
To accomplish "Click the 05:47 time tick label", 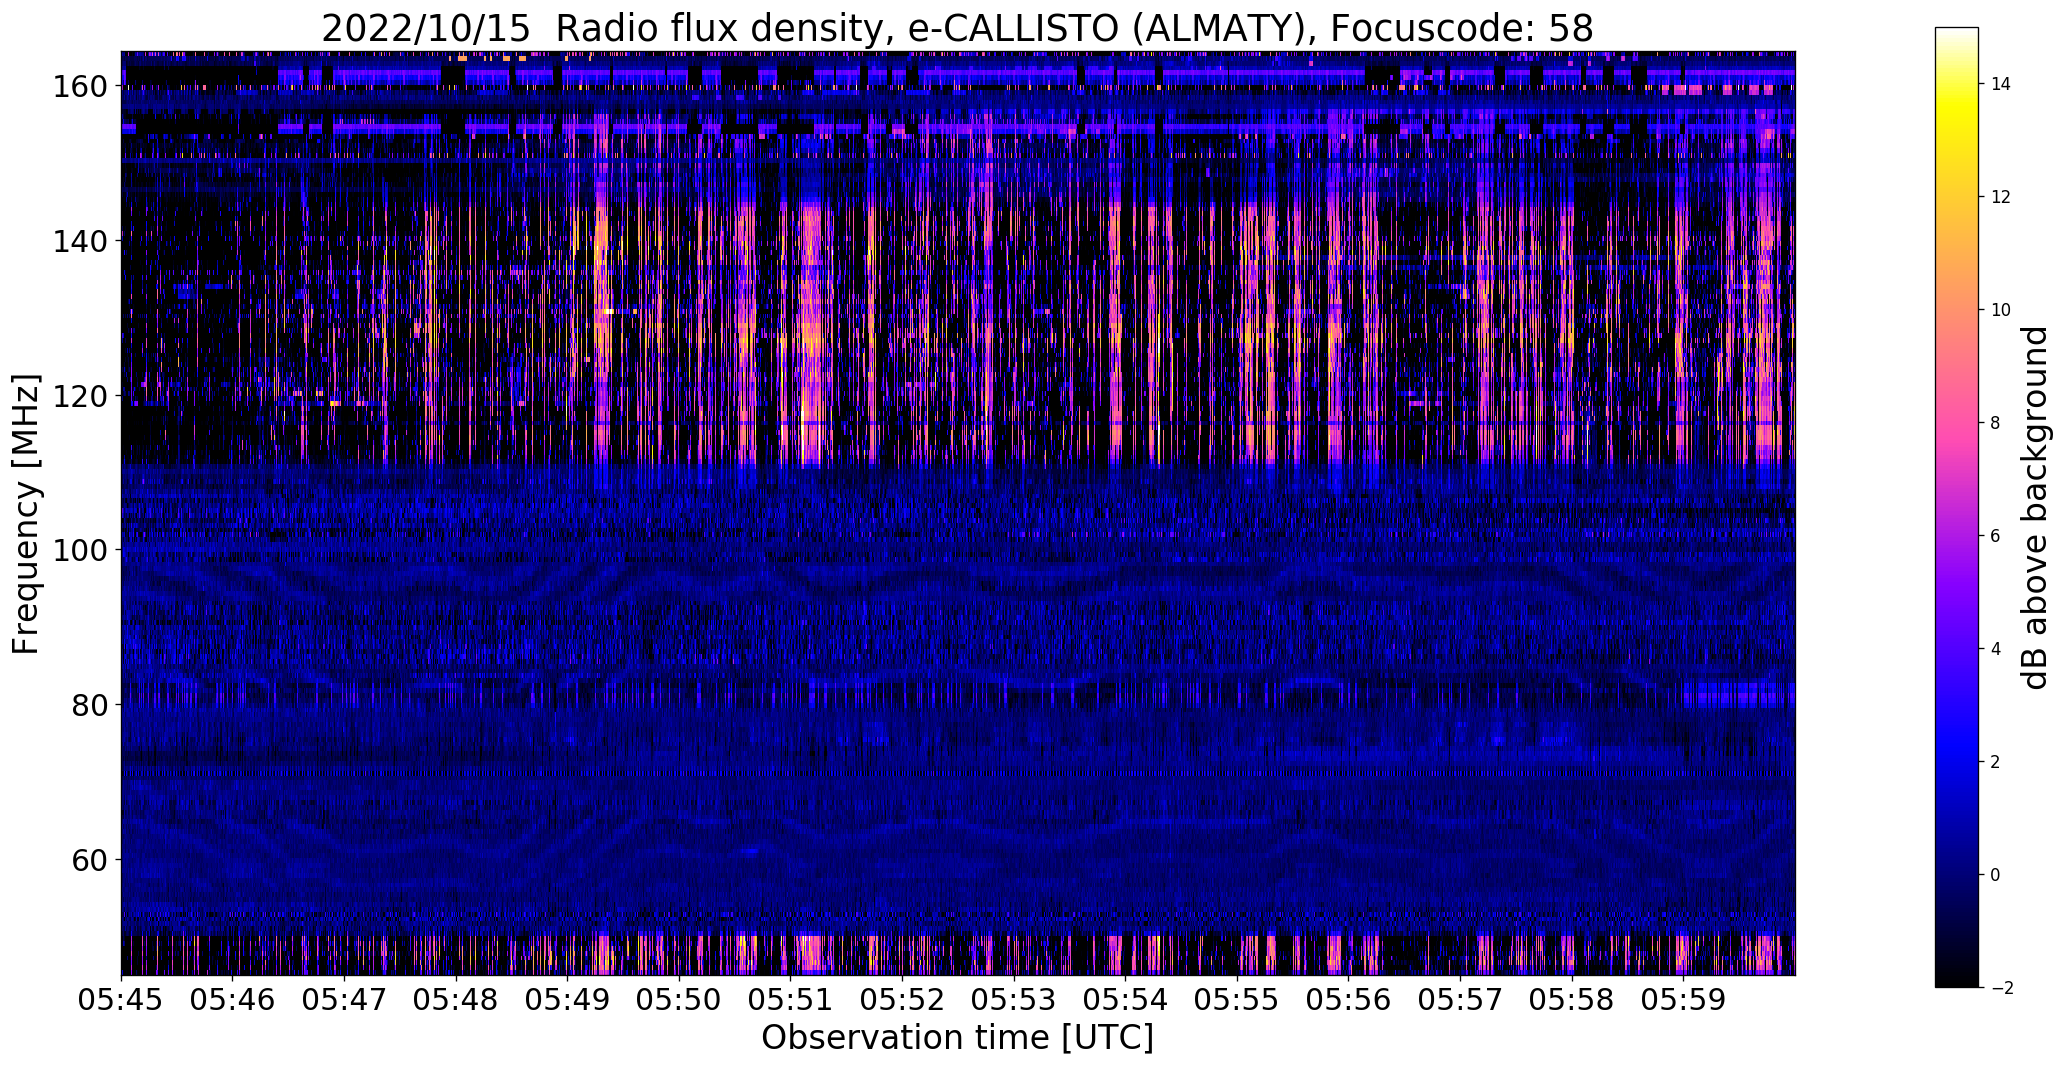I will coord(344,998).
